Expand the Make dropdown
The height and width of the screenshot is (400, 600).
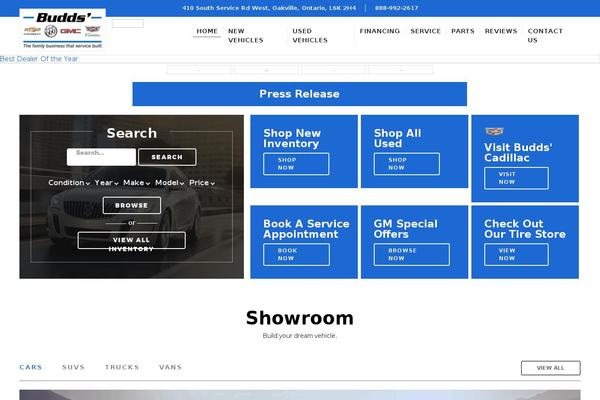click(137, 183)
